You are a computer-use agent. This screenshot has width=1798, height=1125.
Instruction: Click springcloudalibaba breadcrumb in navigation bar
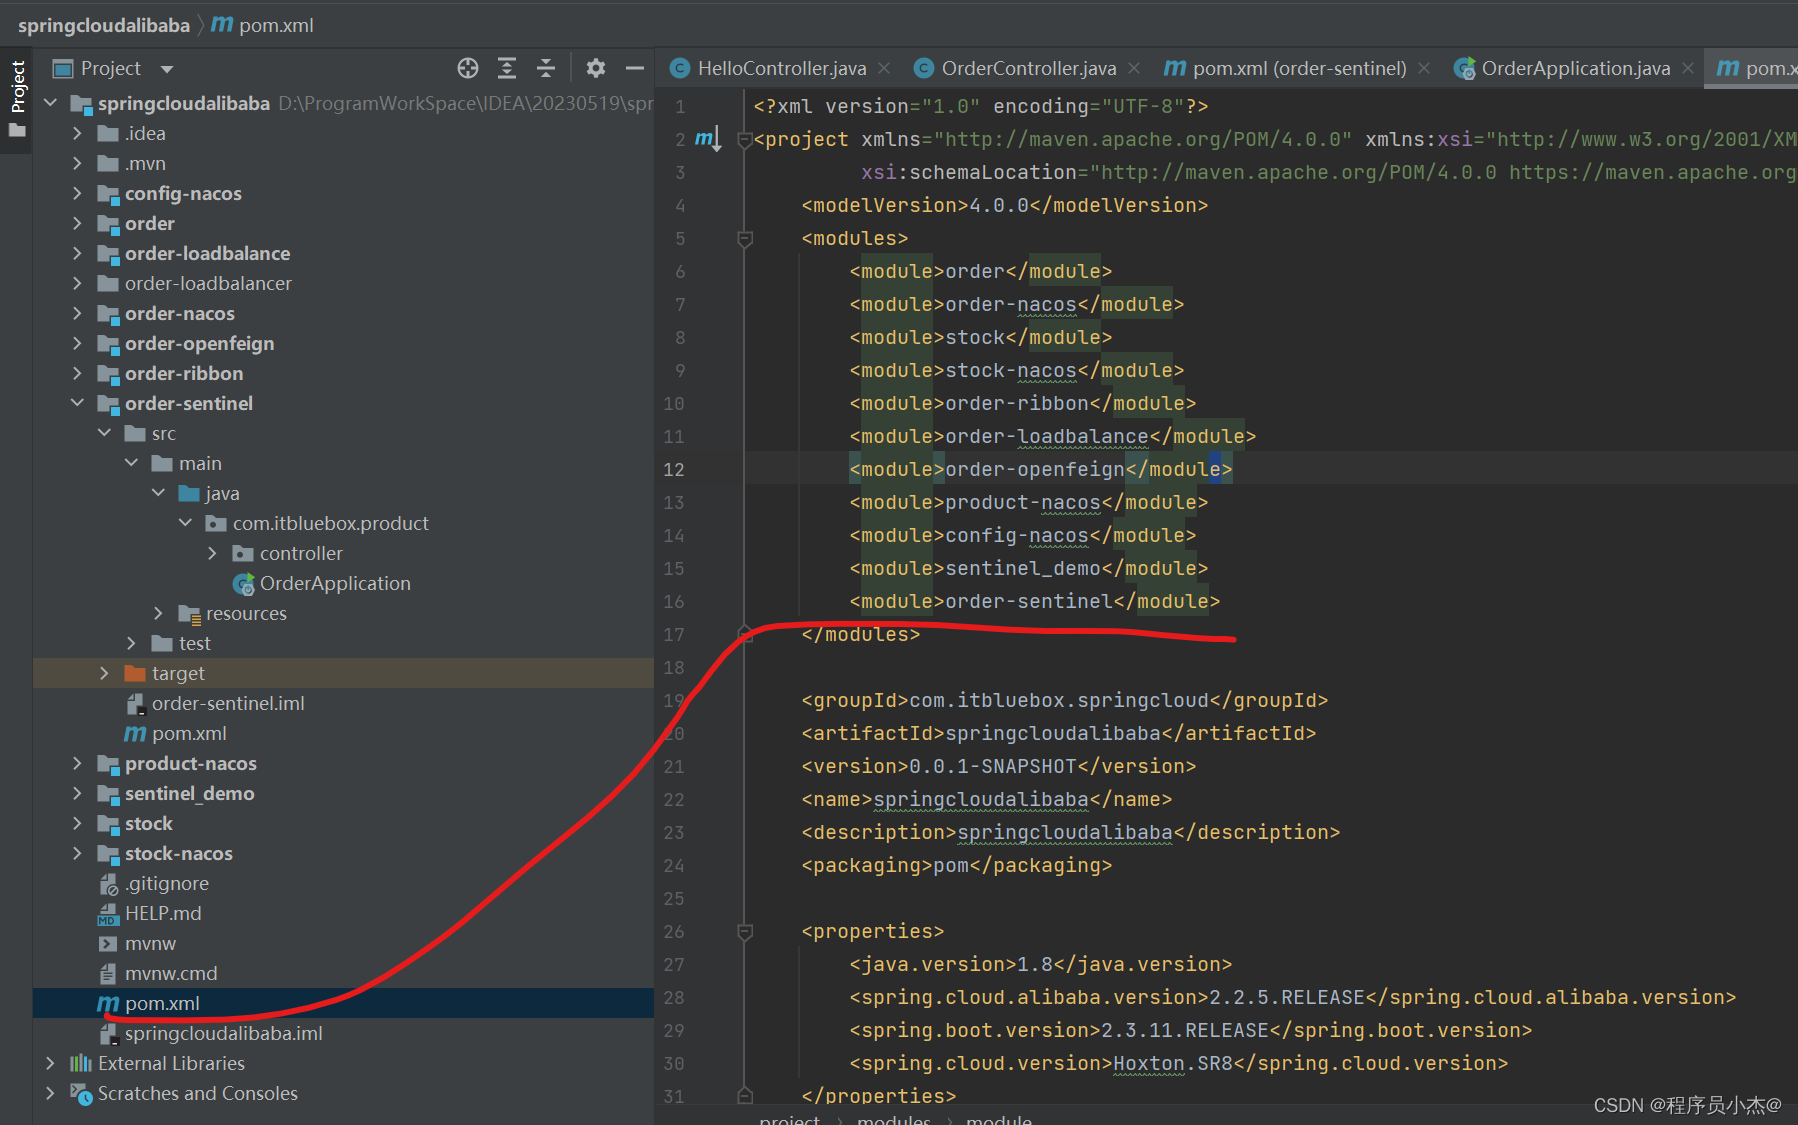click(104, 25)
